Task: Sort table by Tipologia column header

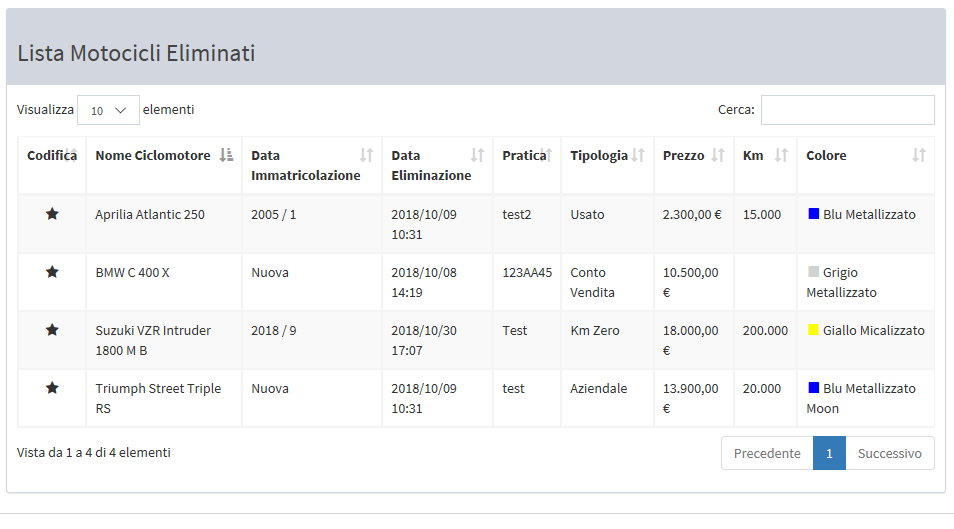Action: tap(599, 155)
